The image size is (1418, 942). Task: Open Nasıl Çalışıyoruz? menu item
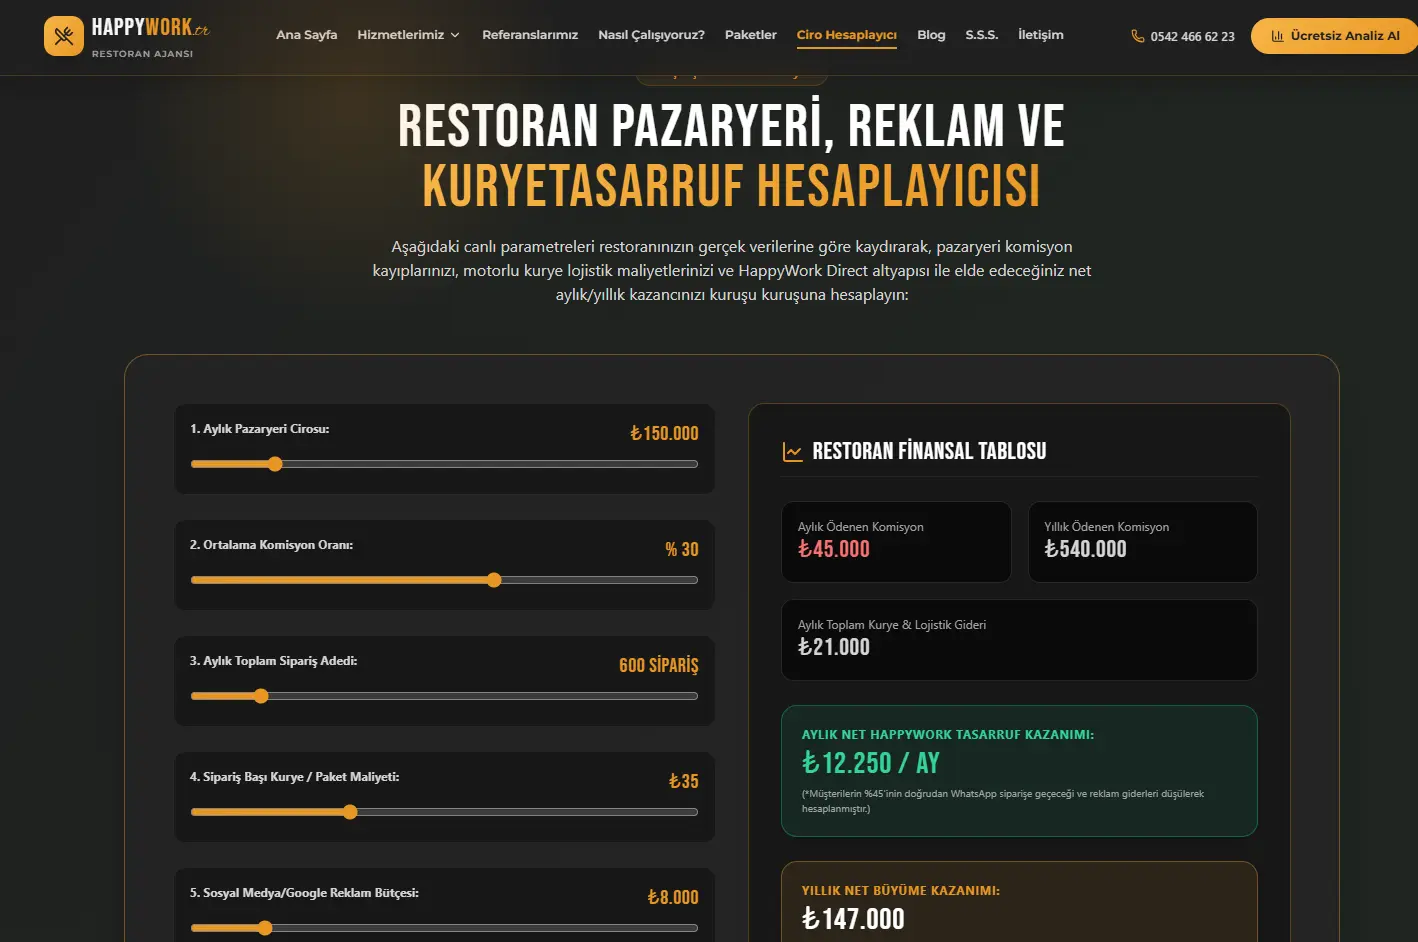(651, 35)
